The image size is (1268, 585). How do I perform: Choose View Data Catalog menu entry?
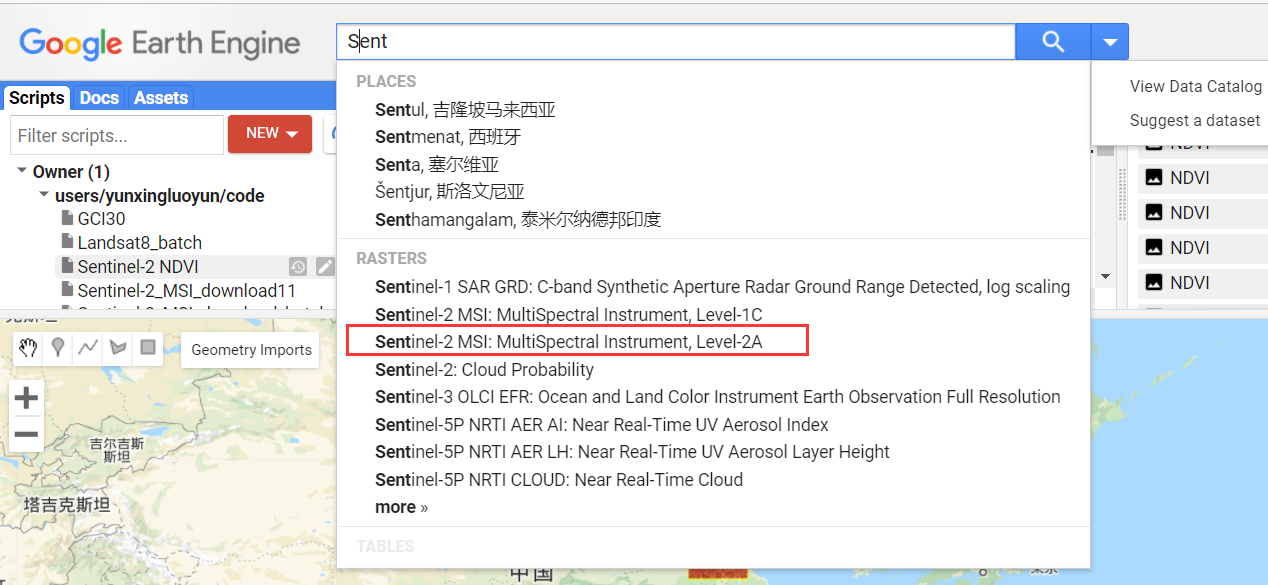(1195, 86)
